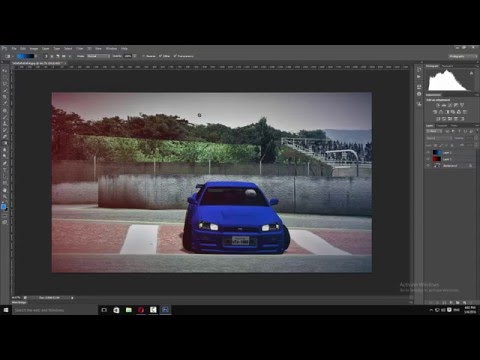The width and height of the screenshot is (480, 360).
Task: Switch to the Navigator tab
Action: (x=447, y=66)
